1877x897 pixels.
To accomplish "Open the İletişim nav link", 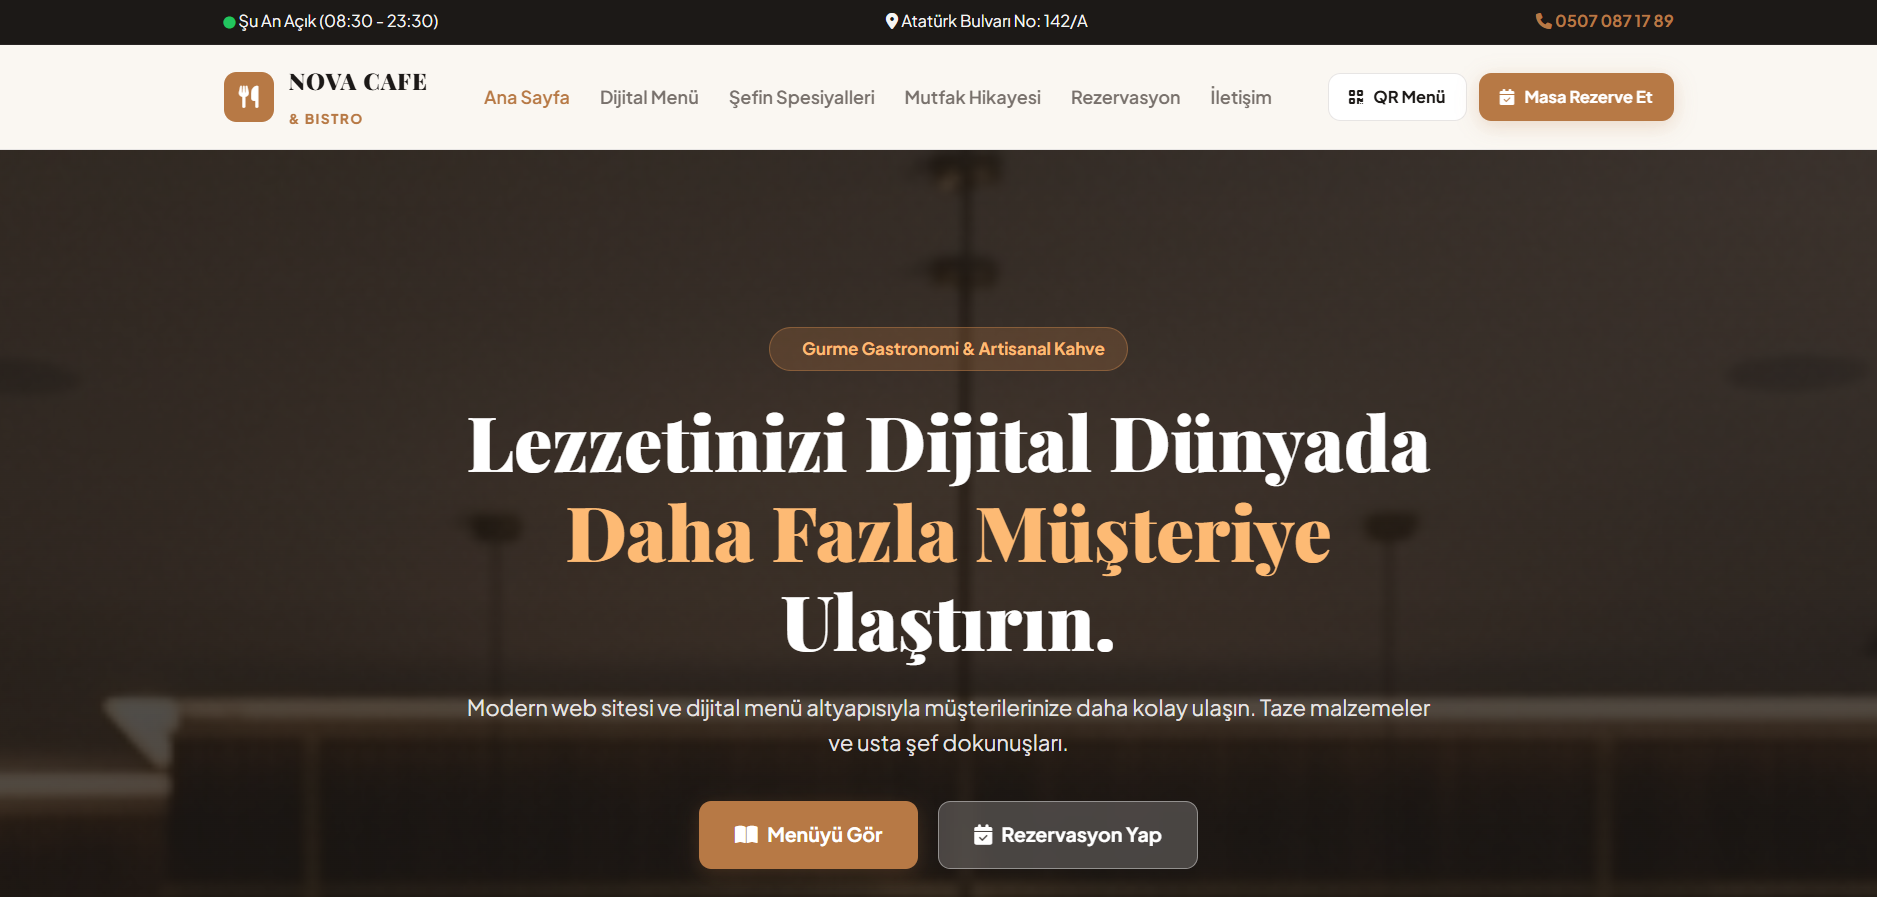I will pos(1241,97).
